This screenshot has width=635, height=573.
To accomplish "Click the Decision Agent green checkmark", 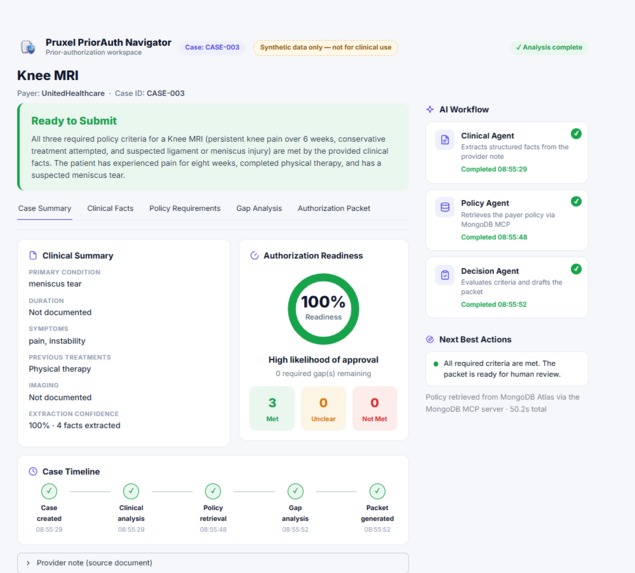I will click(576, 269).
